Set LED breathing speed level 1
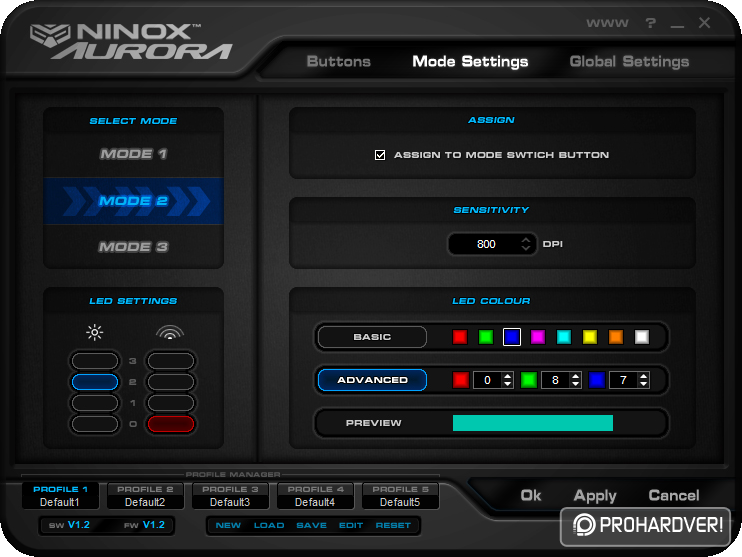Viewport: 742px width, 557px height. (171, 403)
